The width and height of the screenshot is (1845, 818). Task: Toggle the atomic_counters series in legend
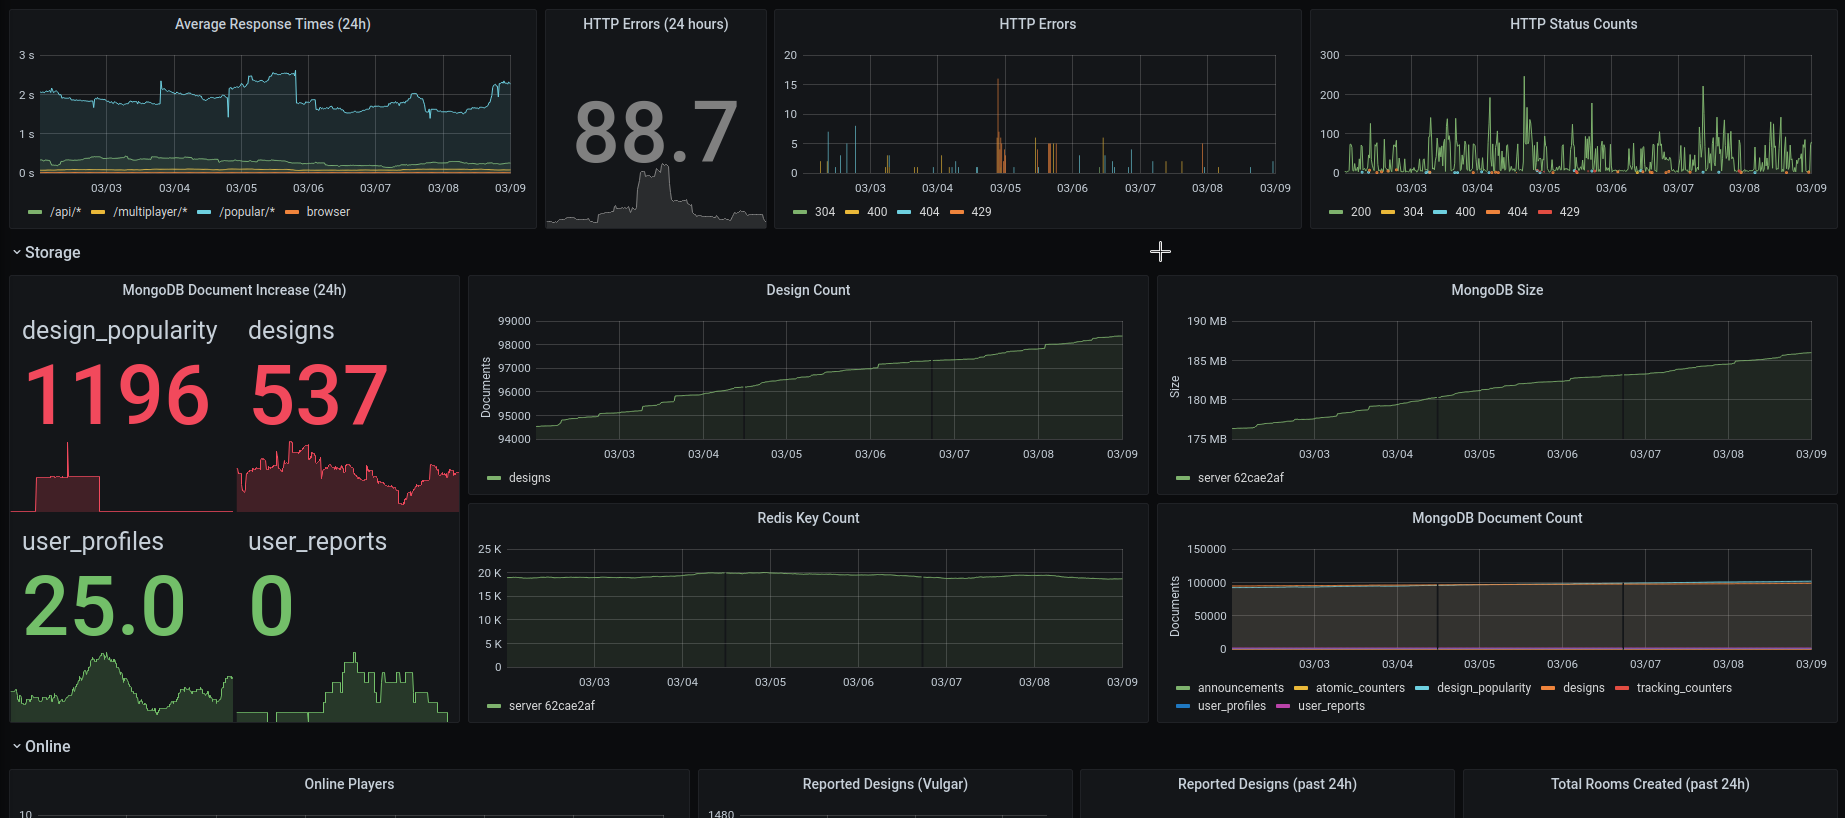[x=1360, y=688]
